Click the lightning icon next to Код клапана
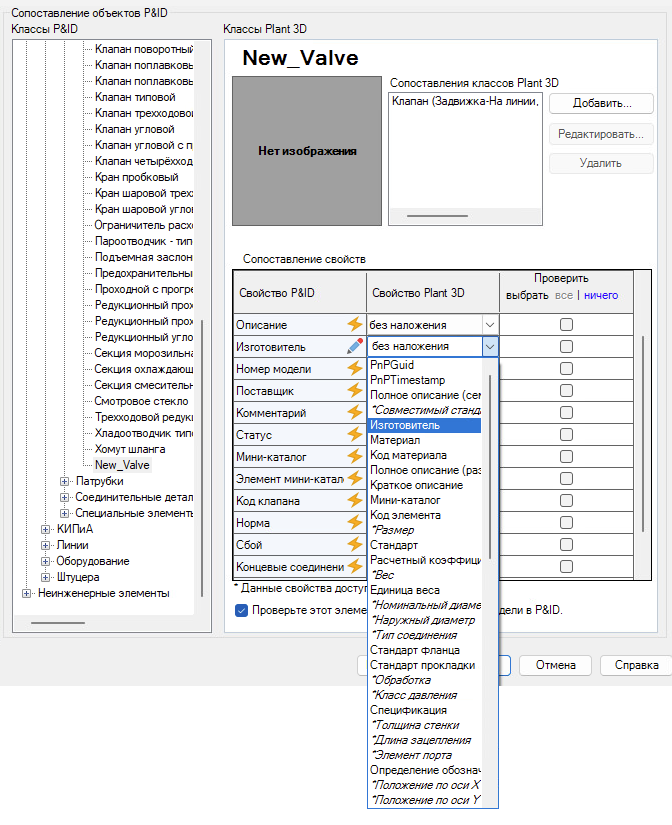Image resolution: width=672 pixels, height=825 pixels. point(355,500)
